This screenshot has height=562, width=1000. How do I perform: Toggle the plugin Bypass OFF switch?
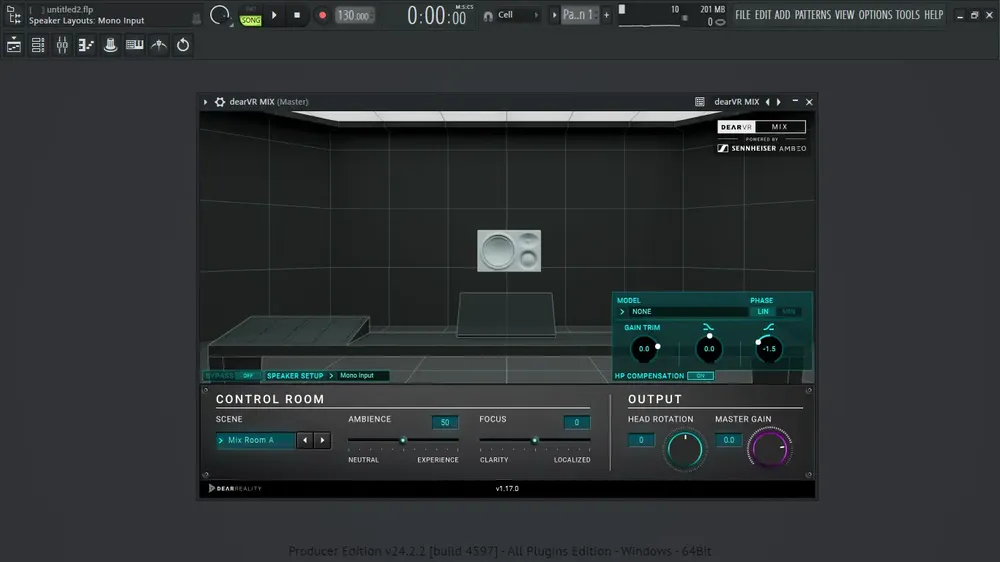[x=248, y=376]
